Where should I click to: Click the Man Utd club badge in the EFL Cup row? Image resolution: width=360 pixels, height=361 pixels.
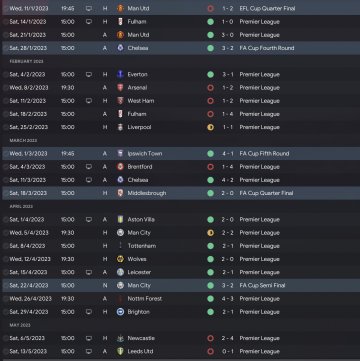coord(120,8)
